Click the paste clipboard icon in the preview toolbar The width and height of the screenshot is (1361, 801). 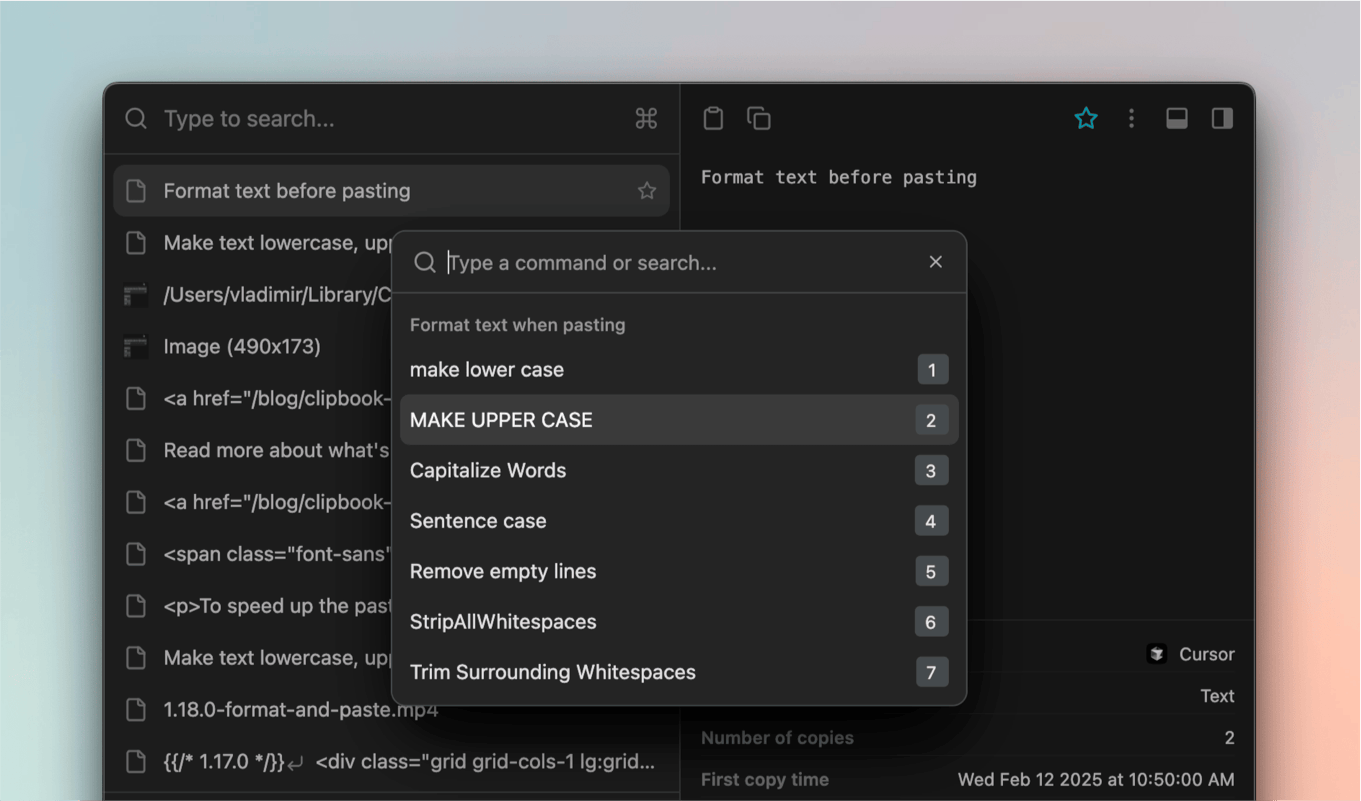click(713, 118)
